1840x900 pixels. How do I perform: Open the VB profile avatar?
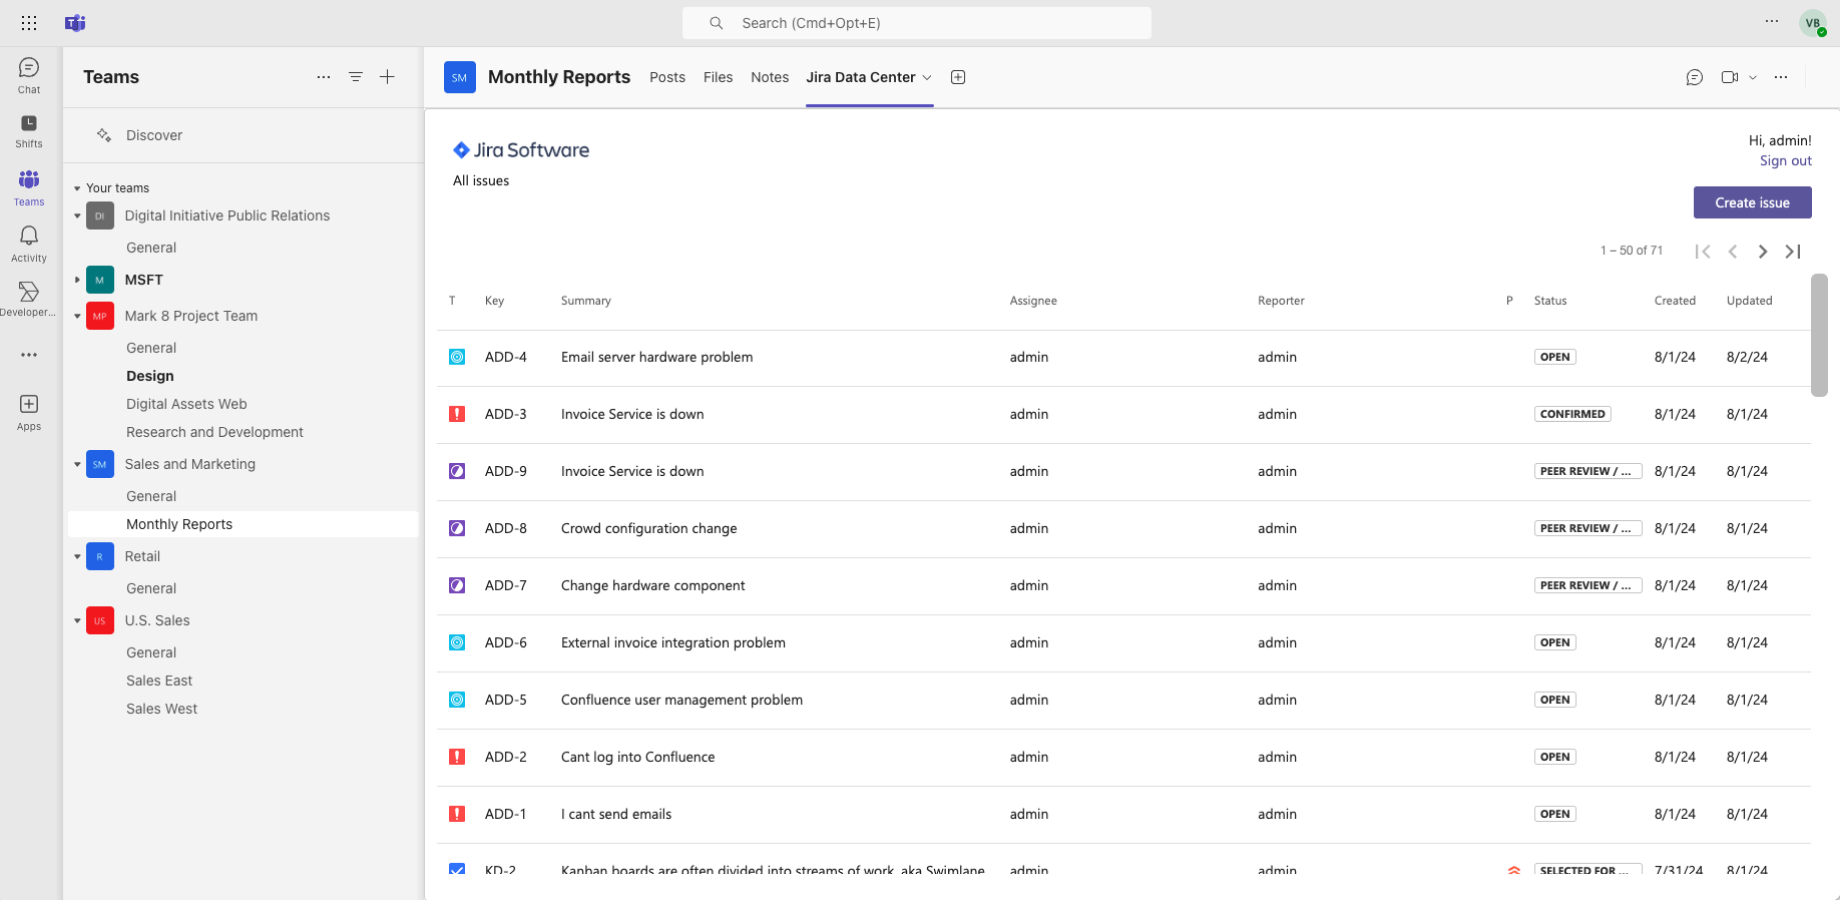(x=1813, y=23)
